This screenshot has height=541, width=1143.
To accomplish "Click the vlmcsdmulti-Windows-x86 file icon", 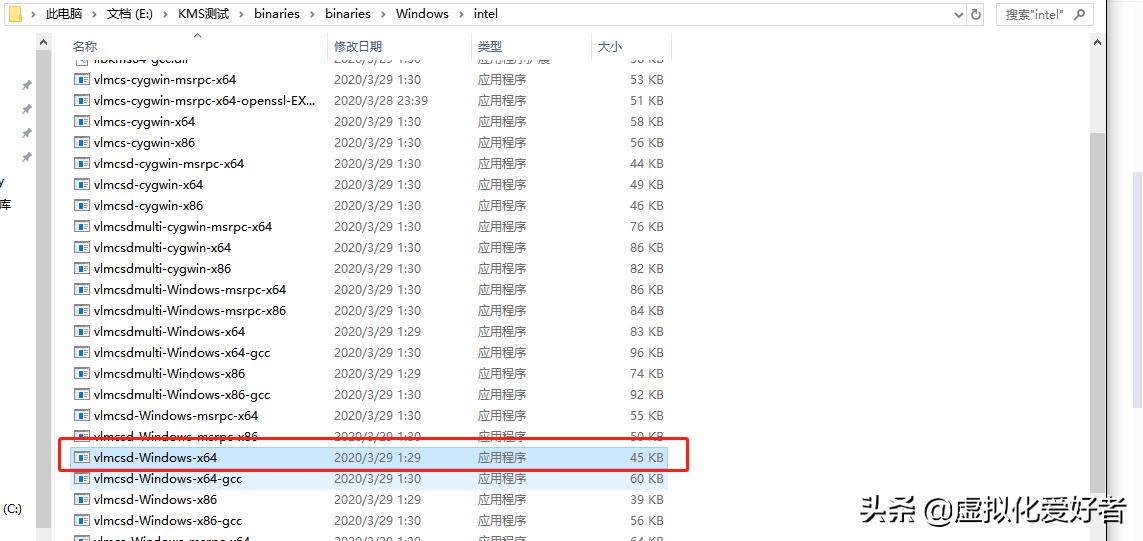I will click(x=82, y=374).
